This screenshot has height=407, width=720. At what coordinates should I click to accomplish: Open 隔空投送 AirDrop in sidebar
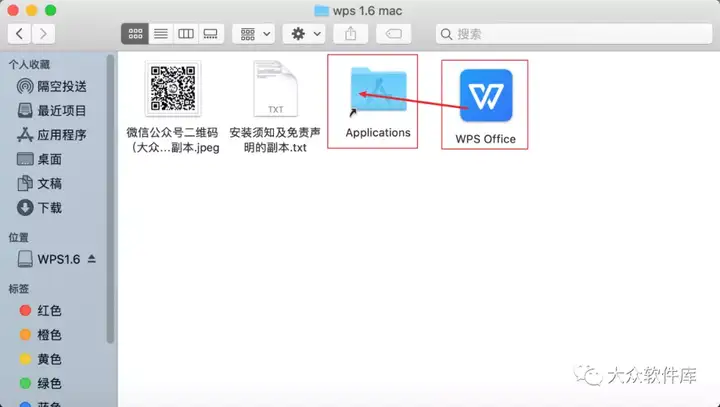point(51,86)
